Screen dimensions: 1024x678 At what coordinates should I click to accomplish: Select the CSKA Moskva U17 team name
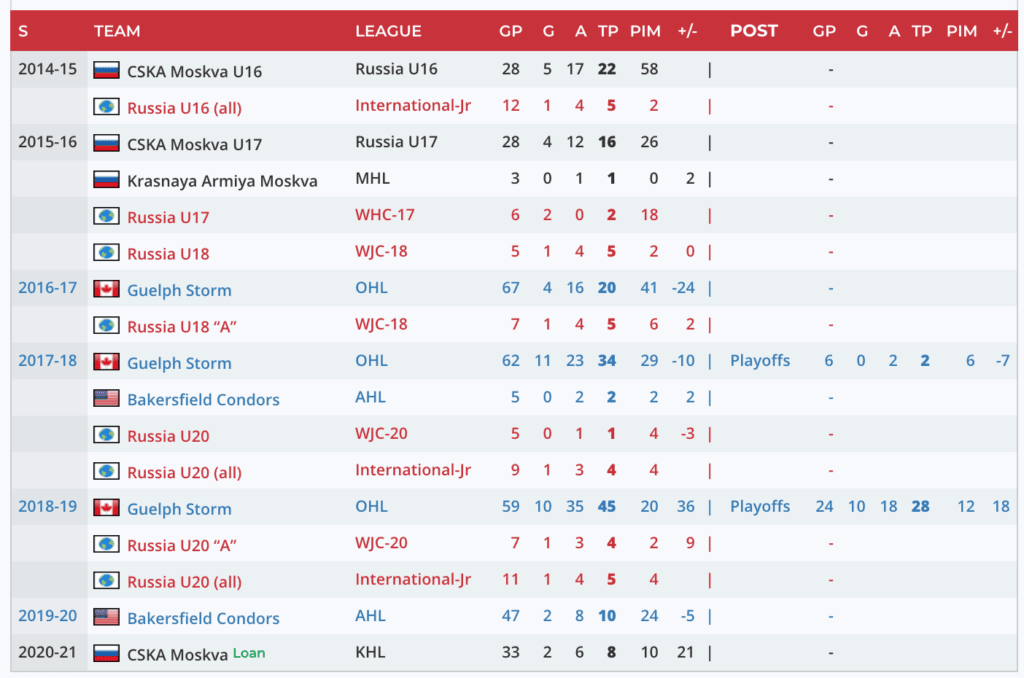point(194,144)
